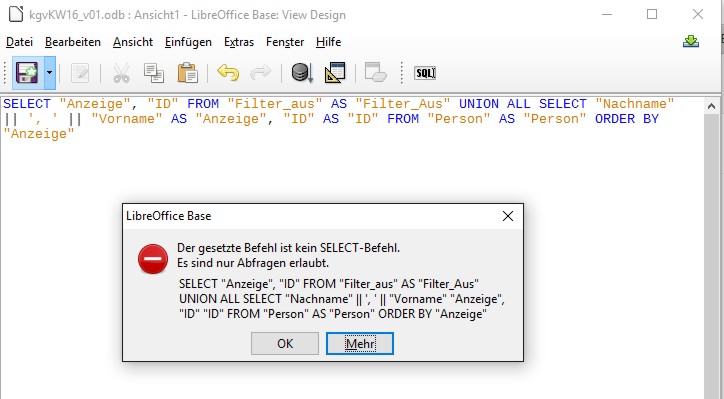Toggle the Run SQL directly button
Image resolution: width=724 pixels, height=399 pixels.
point(425,73)
